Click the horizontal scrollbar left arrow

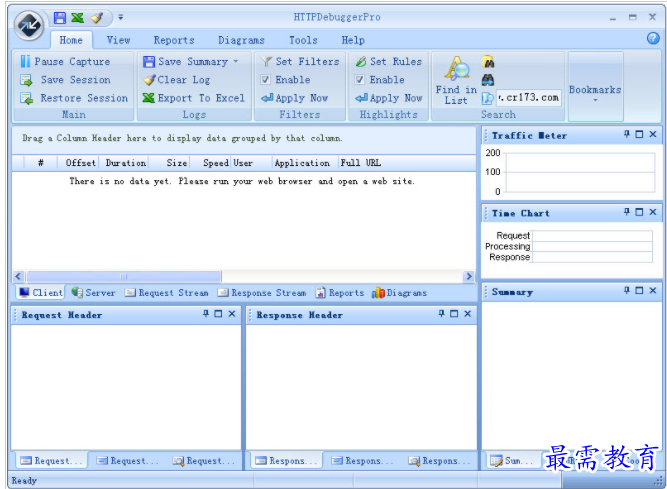point(18,276)
